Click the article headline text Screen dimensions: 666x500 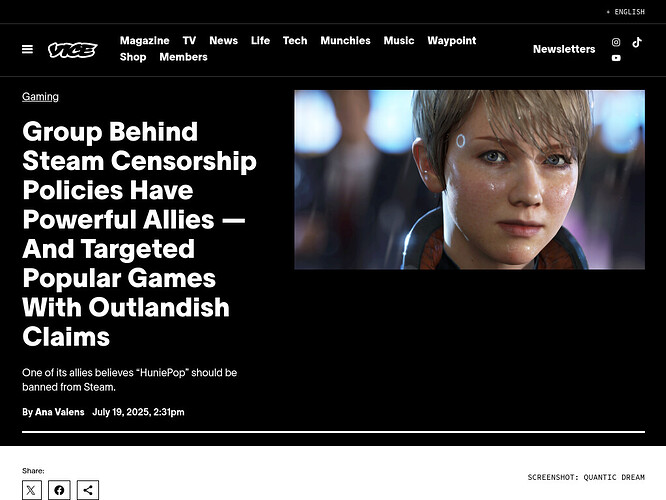pos(139,234)
